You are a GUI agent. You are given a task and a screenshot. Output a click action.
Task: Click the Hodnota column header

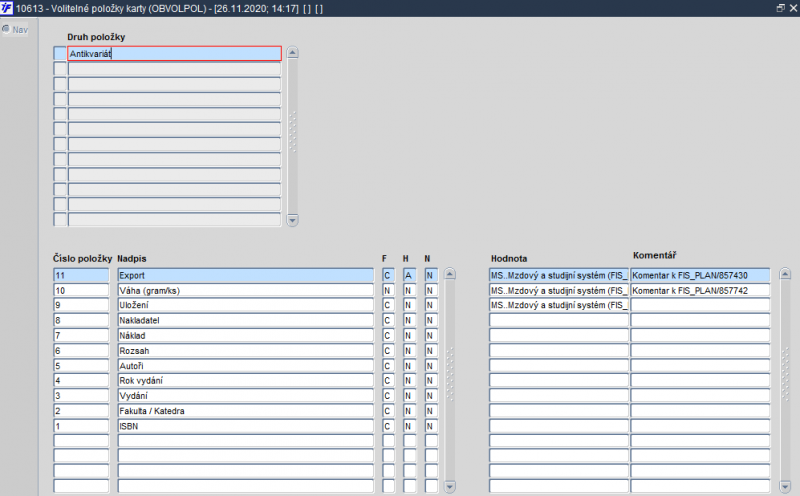pyautogui.click(x=509, y=258)
